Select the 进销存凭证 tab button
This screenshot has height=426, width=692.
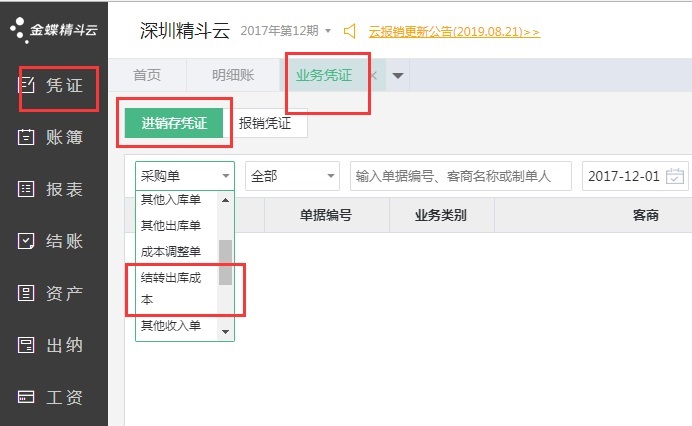pos(174,123)
